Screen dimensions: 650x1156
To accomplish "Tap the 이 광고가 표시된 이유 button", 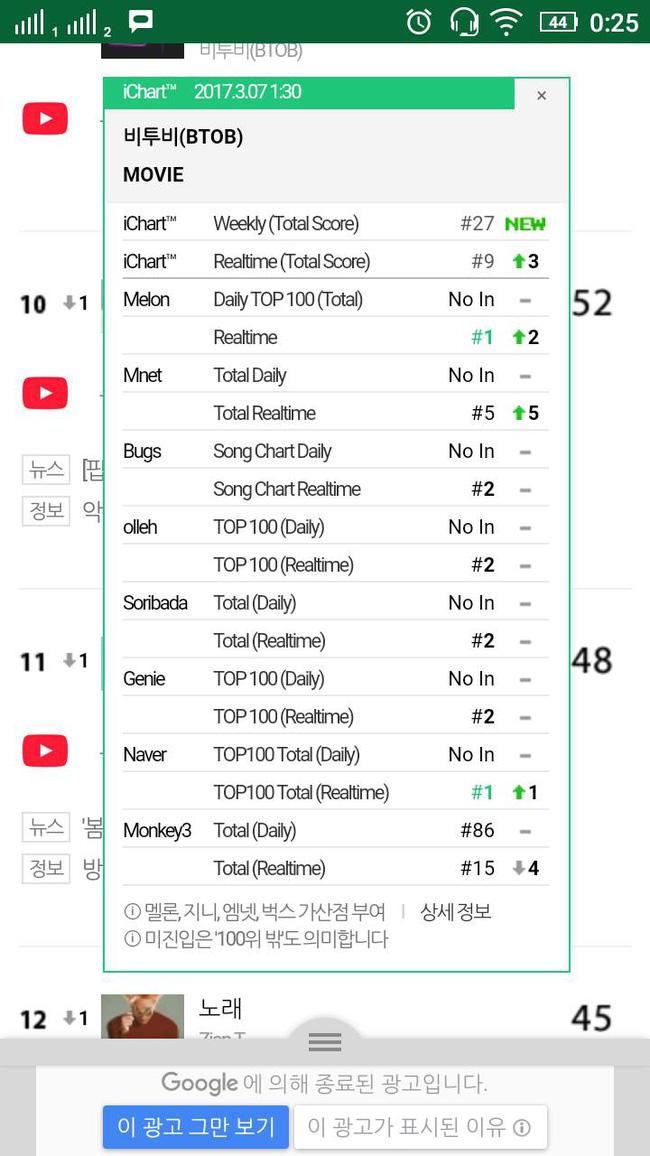I will (x=419, y=1127).
